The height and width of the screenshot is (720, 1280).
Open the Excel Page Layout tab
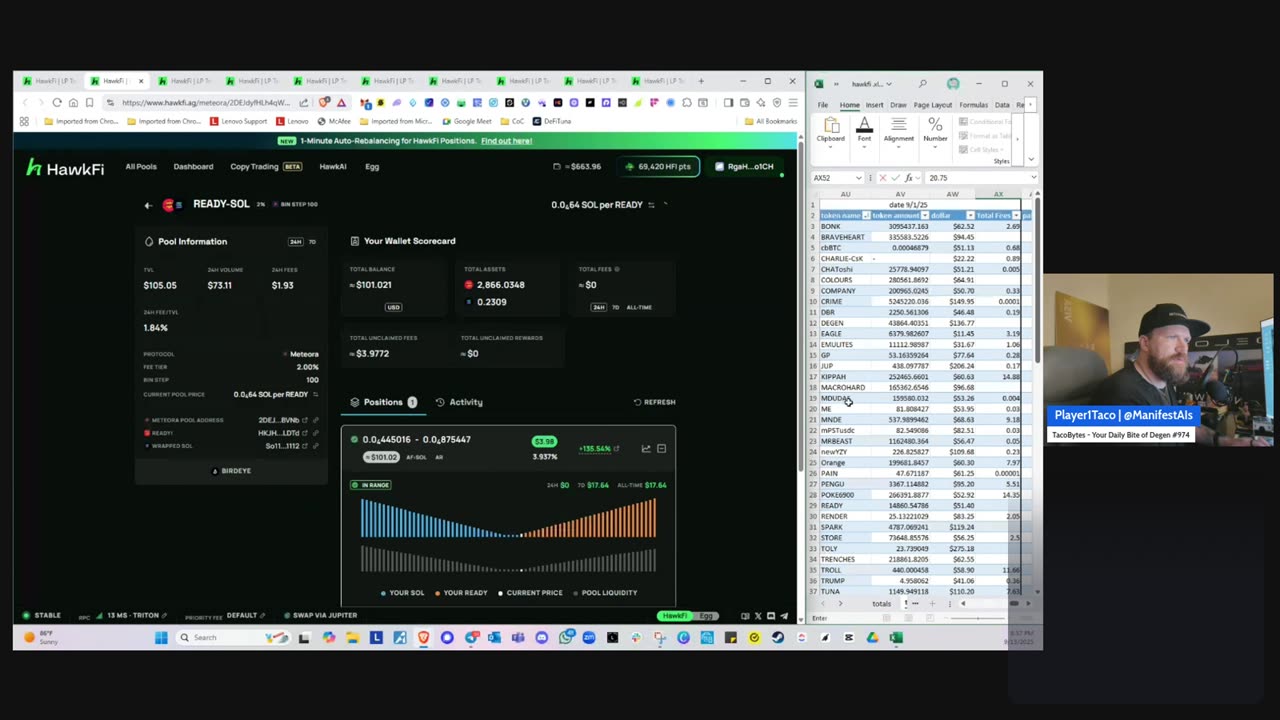932,105
